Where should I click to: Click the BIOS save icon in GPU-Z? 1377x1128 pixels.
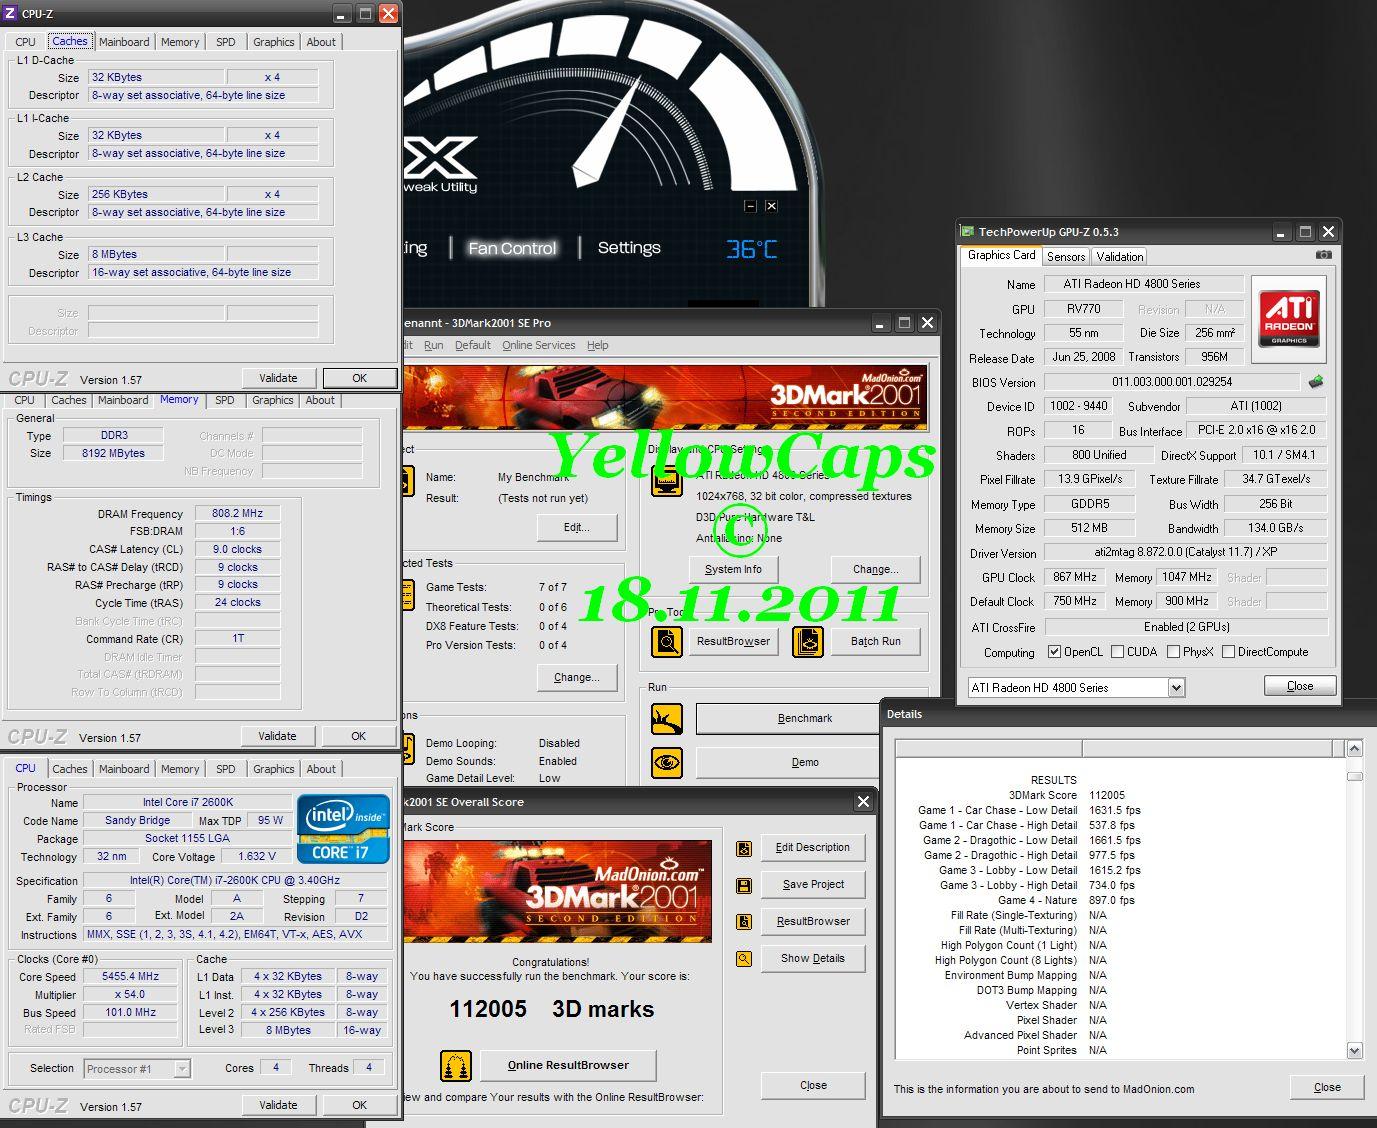coord(1316,381)
